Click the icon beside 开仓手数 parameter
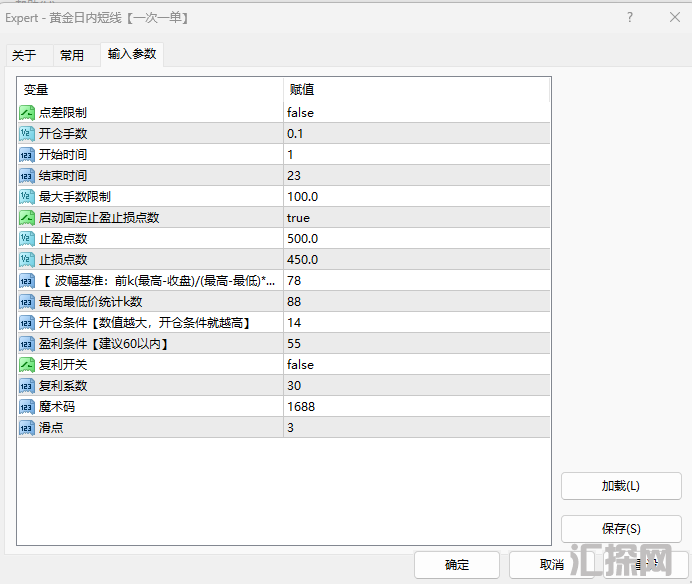This screenshot has height=584, width=692. pyautogui.click(x=27, y=134)
